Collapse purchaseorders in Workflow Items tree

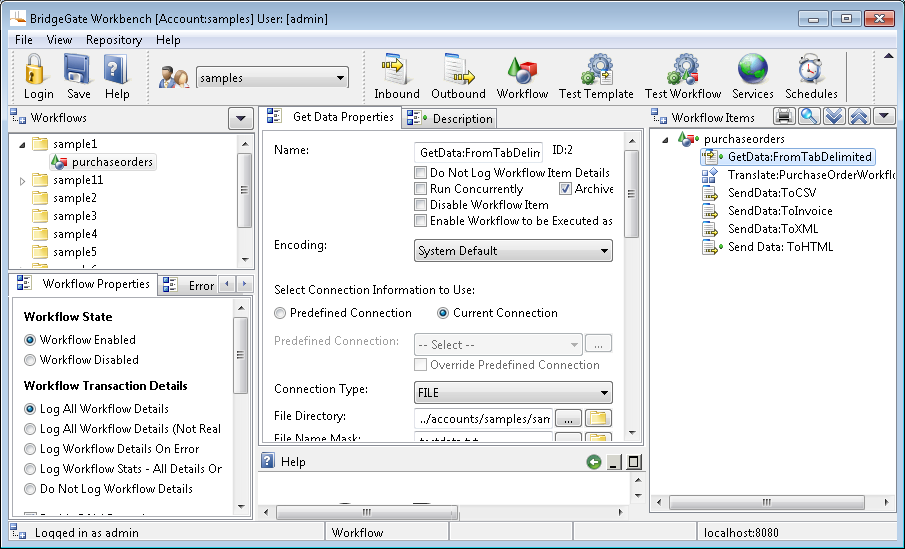click(665, 139)
